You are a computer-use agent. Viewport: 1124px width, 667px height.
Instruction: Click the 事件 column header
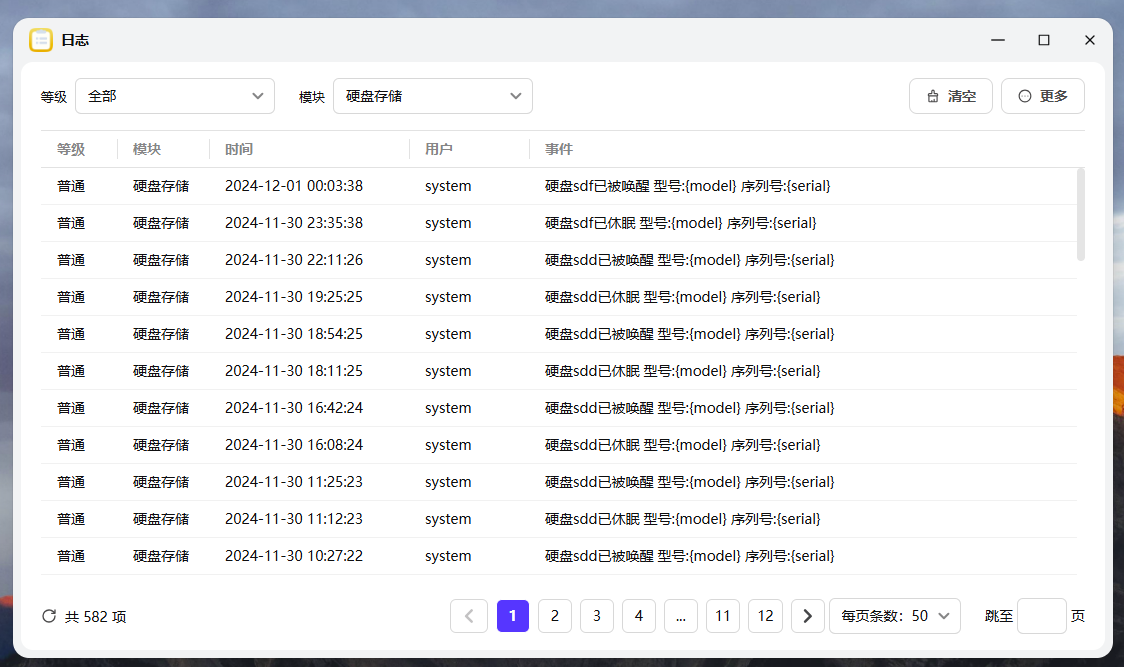click(x=558, y=149)
